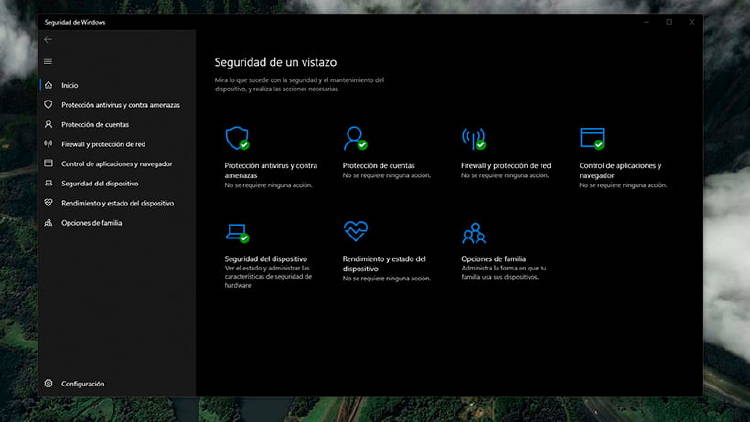
Task: Click 'No se requiere ninguna acción' under Rendimiento tile
Action: click(386, 278)
